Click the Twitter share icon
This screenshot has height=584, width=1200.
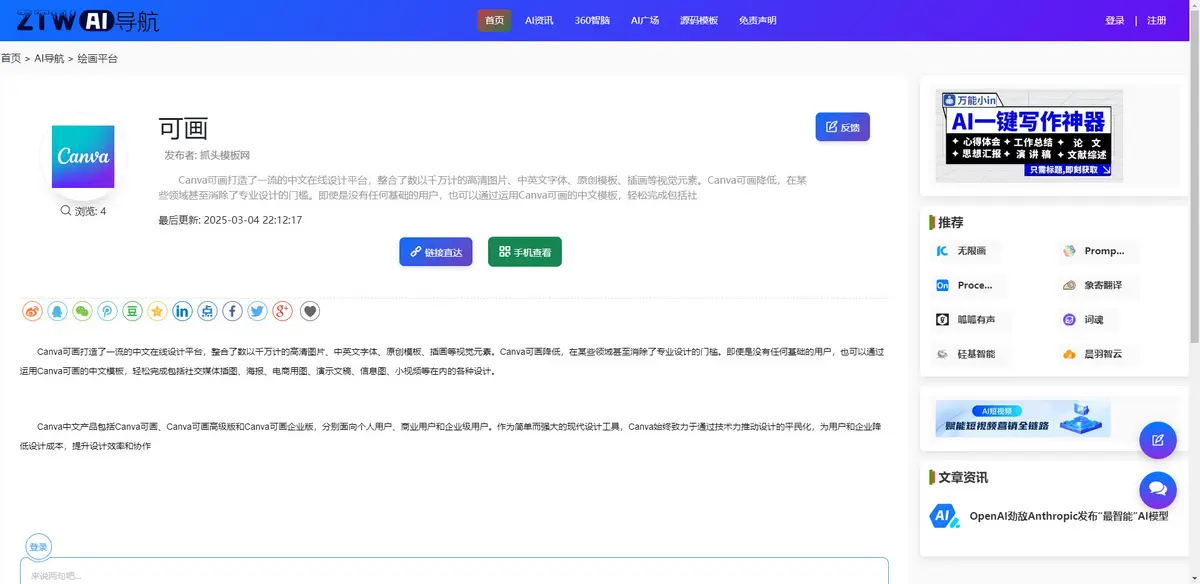pos(257,311)
